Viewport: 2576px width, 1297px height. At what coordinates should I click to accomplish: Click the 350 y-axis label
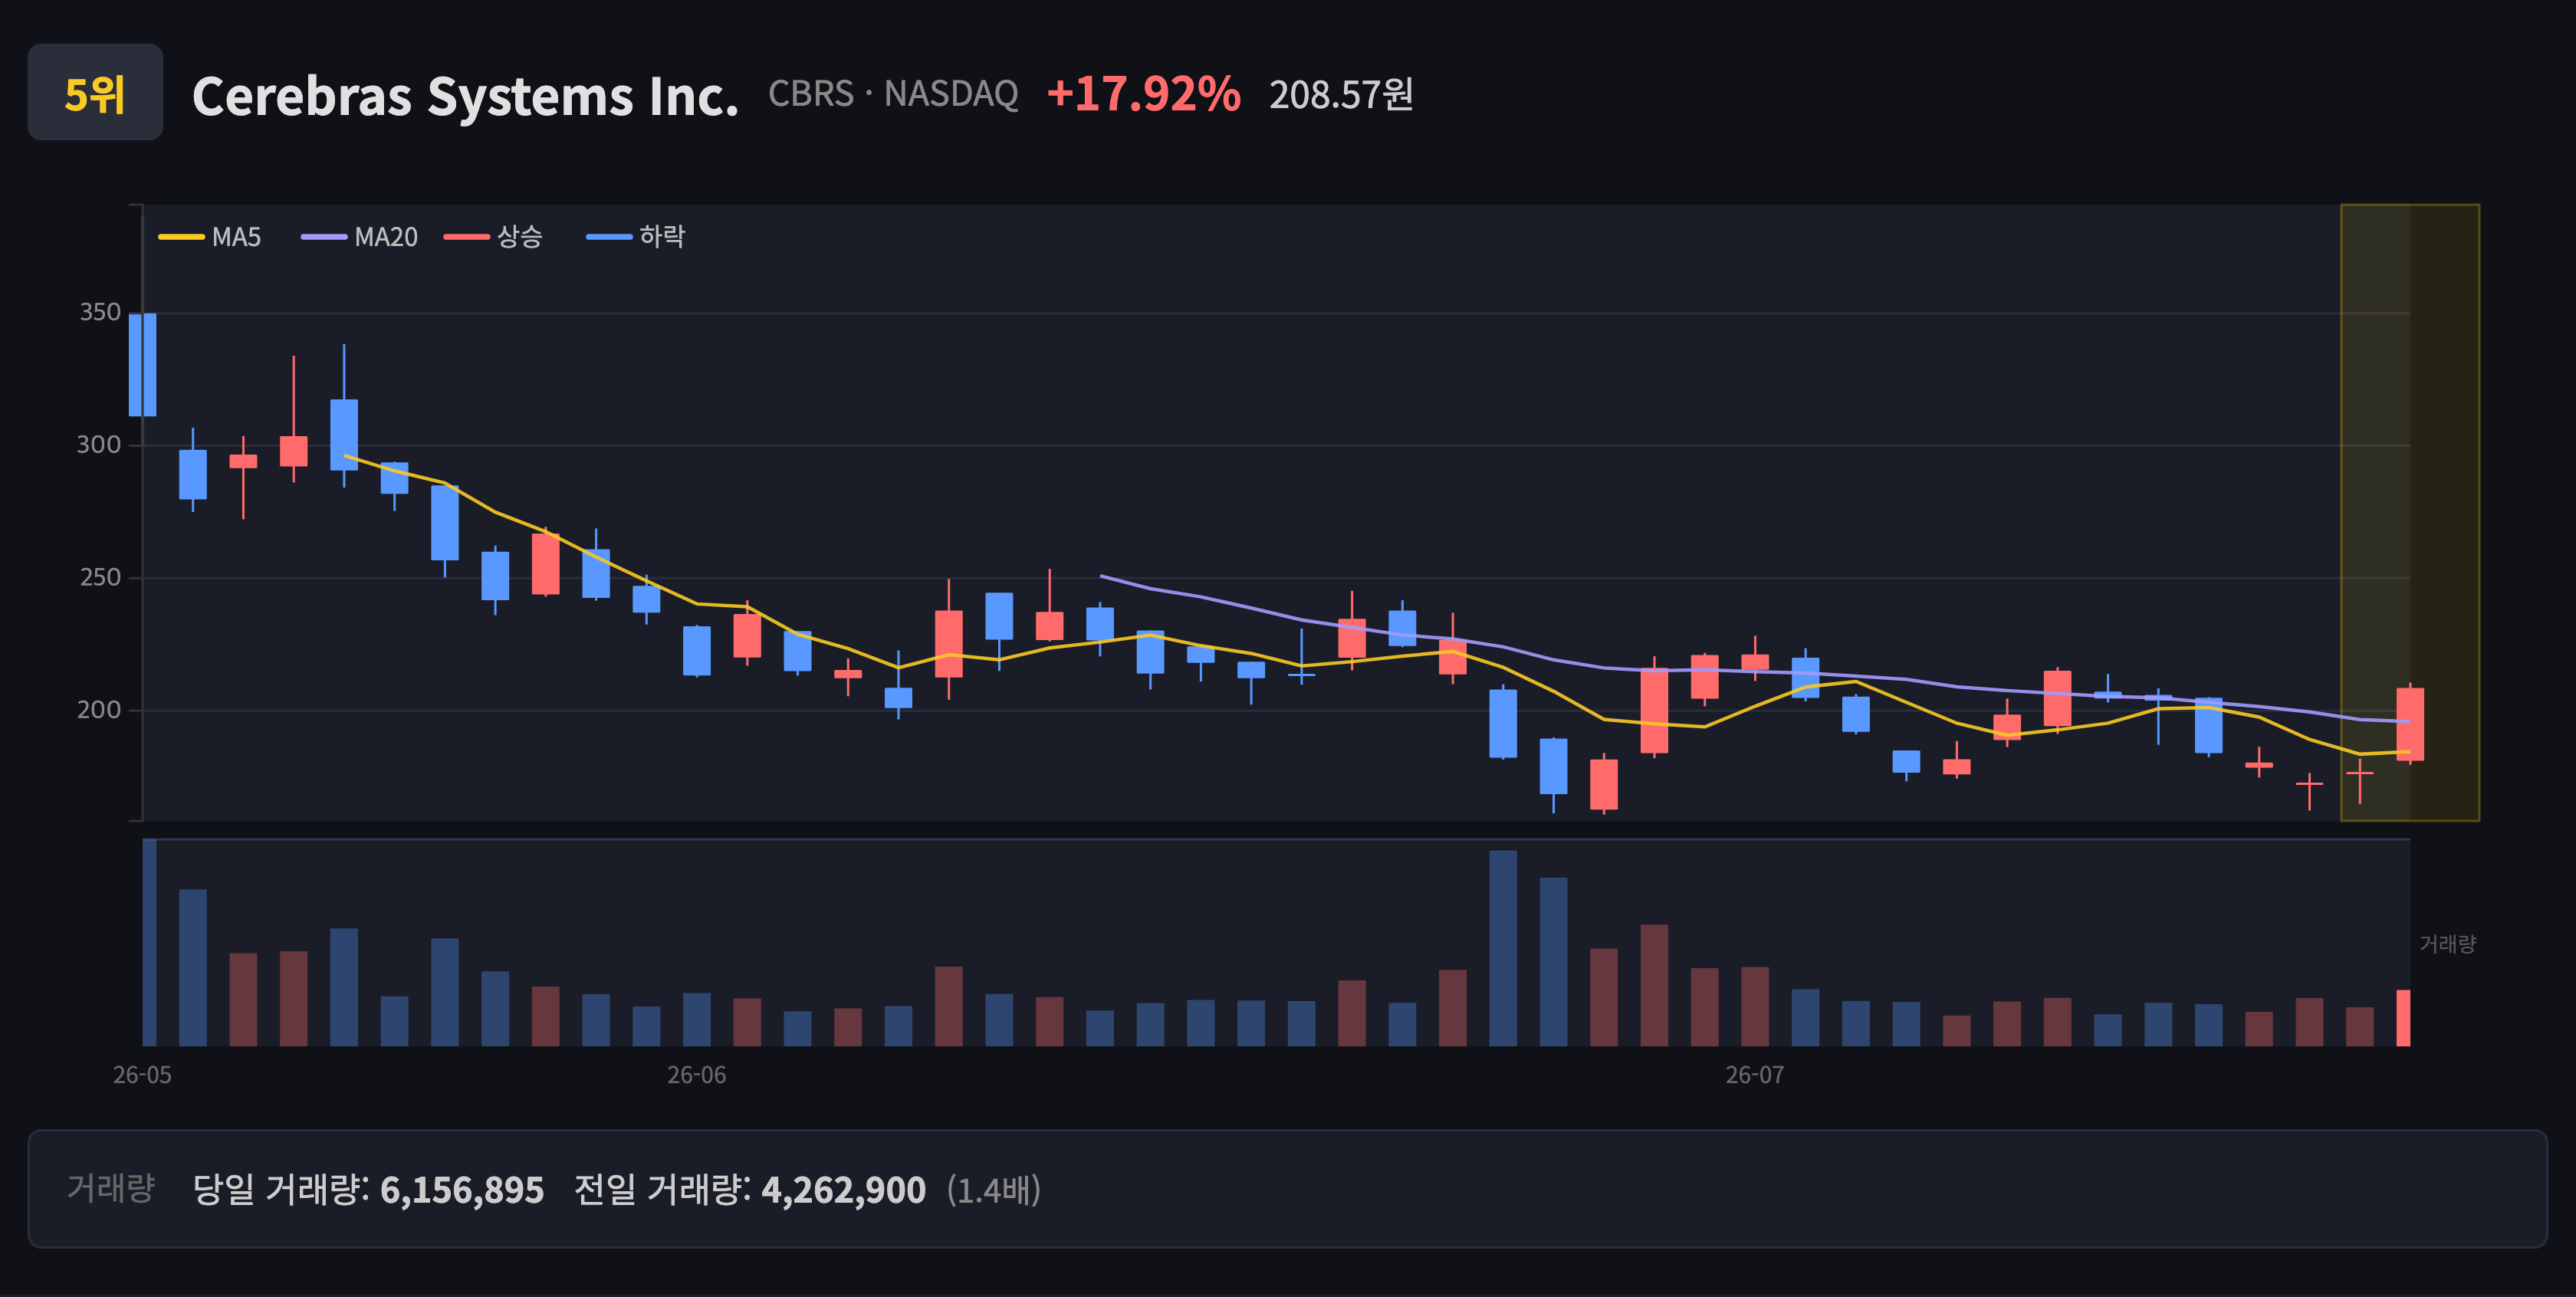(x=100, y=312)
